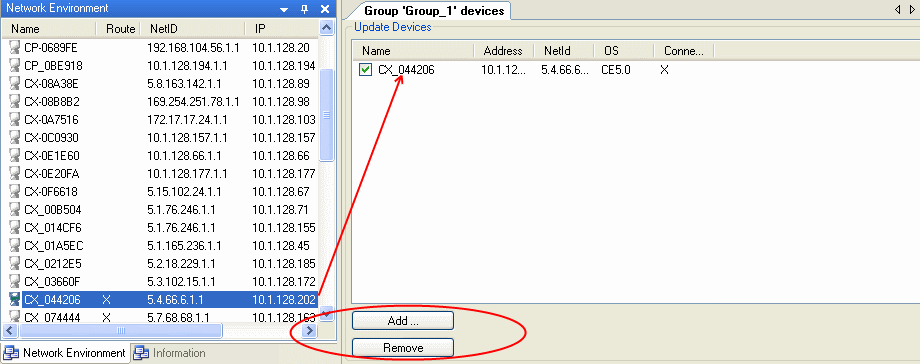Click the Information tab icon
Image resolution: width=920 pixels, height=364 pixels.
(141, 353)
